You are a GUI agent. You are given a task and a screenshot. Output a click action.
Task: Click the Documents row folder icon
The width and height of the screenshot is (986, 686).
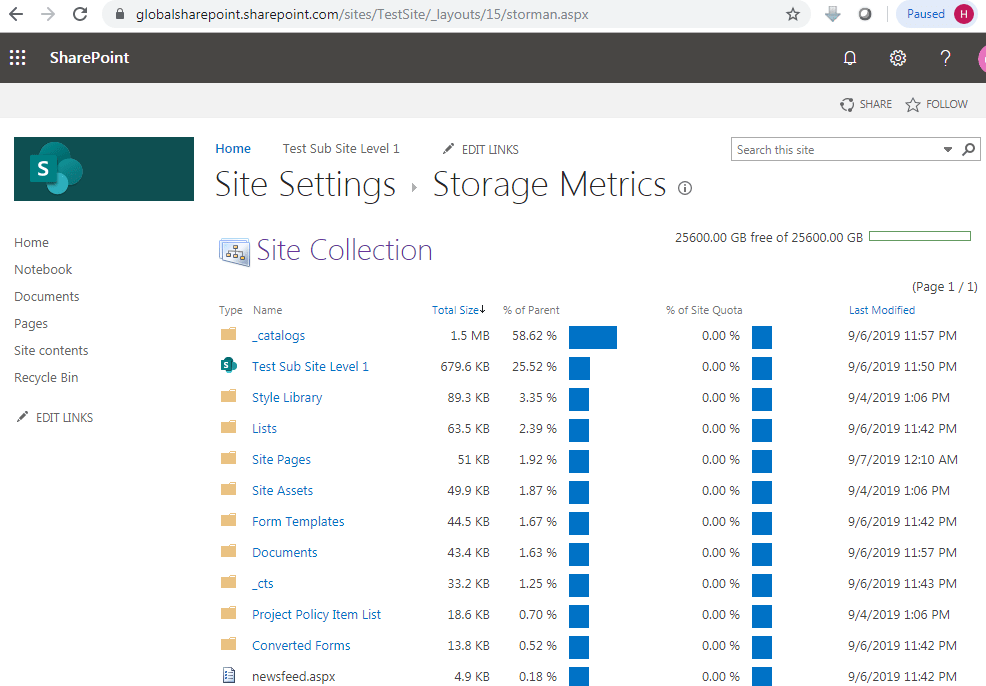click(x=228, y=551)
